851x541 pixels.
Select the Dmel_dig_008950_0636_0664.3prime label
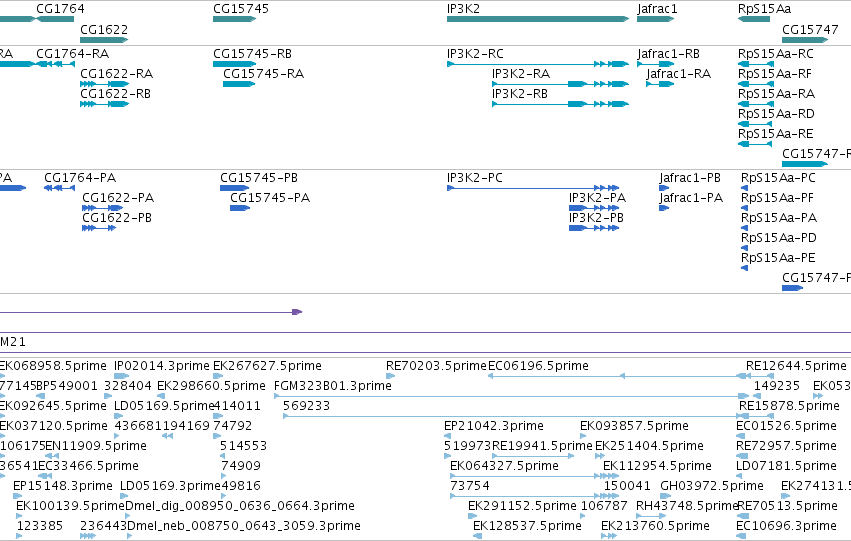pyautogui.click(x=240, y=506)
